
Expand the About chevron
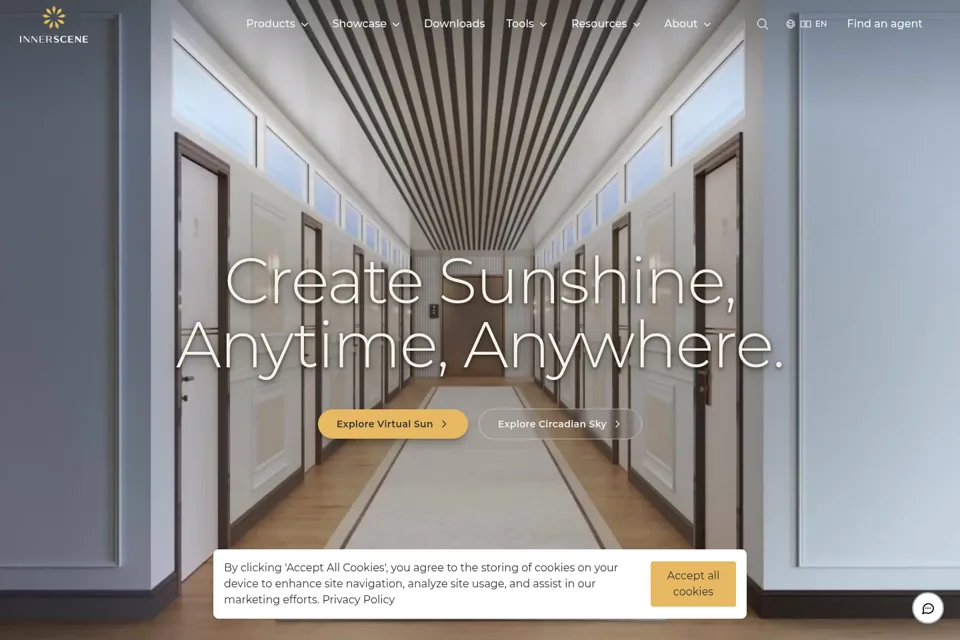point(707,24)
